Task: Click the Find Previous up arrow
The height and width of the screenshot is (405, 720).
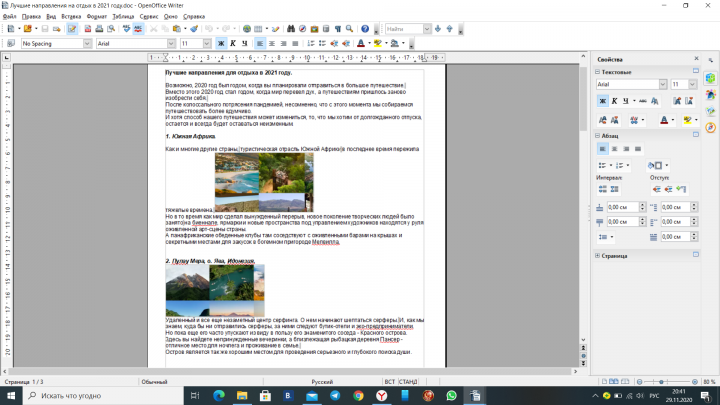Action: click(x=450, y=29)
